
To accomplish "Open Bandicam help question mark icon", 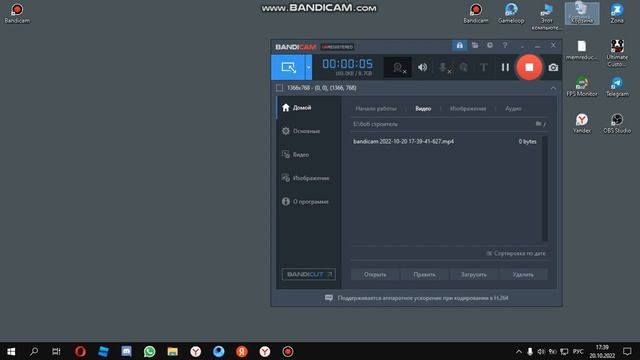I will tap(505, 45).
